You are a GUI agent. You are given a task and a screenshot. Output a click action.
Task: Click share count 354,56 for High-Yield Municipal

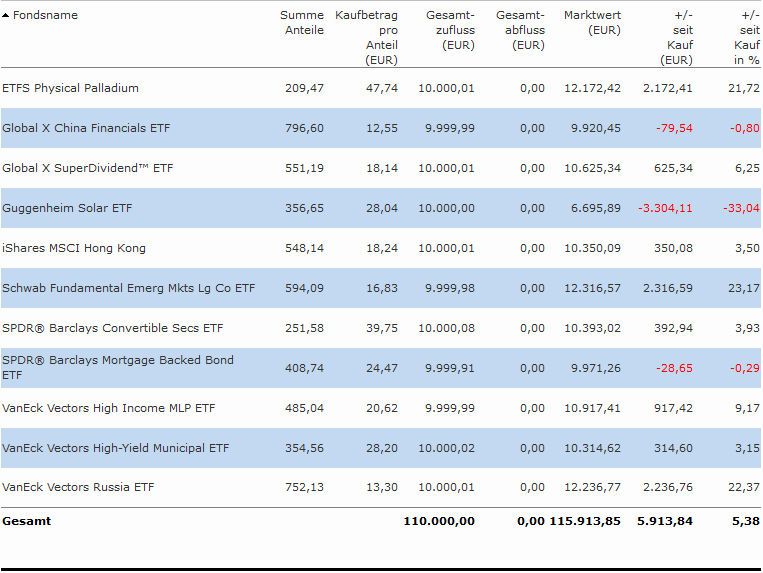[304, 448]
